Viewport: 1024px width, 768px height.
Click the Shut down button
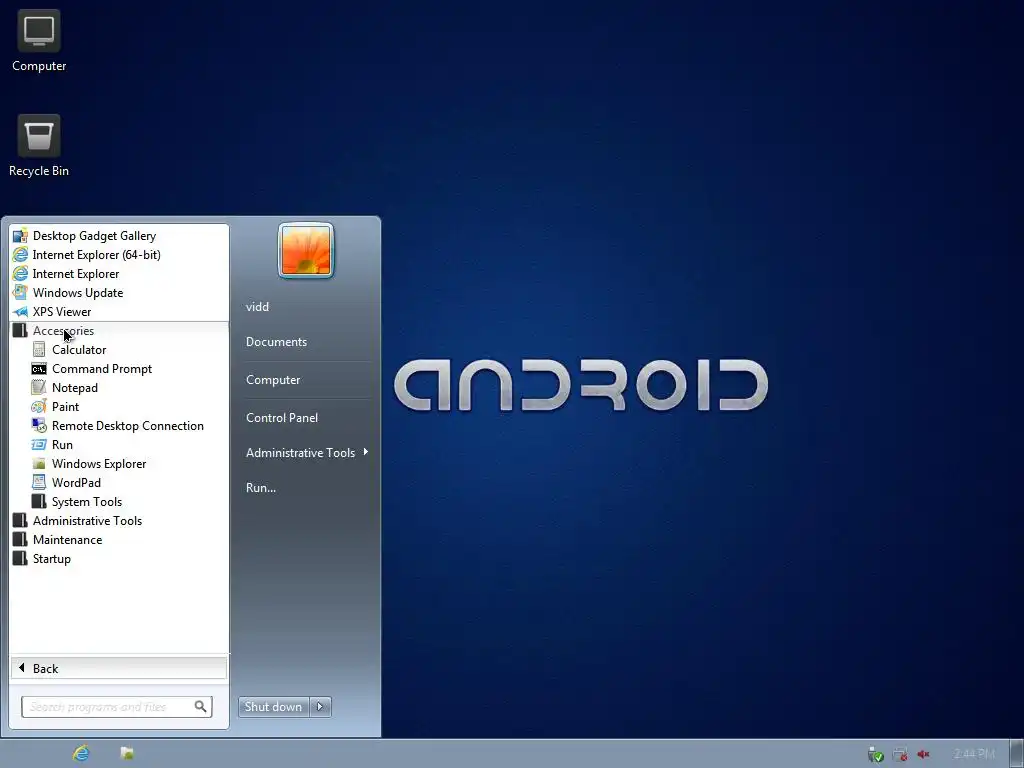click(274, 707)
